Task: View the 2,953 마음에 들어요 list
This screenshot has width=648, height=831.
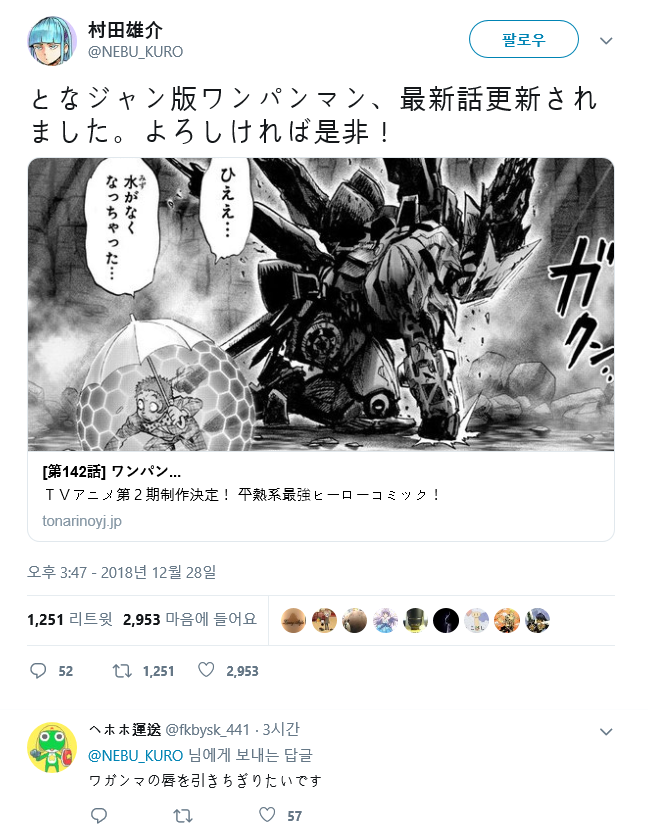Action: pyautogui.click(x=190, y=619)
